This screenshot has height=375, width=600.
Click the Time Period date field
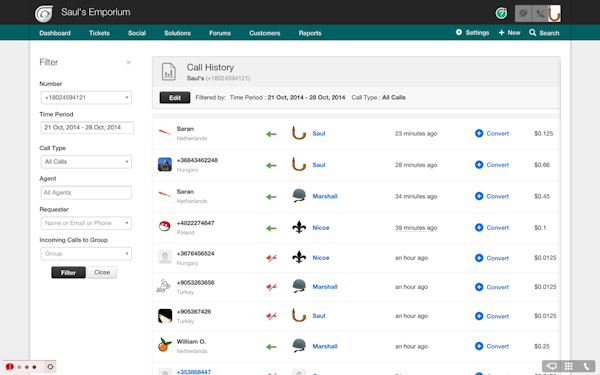pyautogui.click(x=87, y=127)
